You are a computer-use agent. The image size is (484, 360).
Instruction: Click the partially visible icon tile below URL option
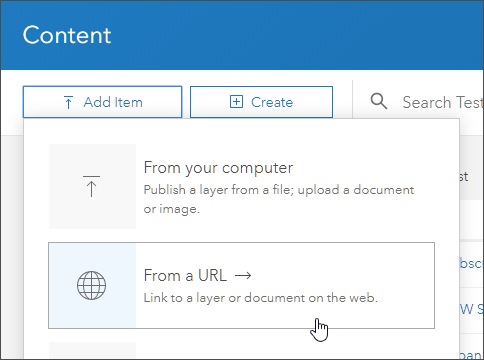92,351
